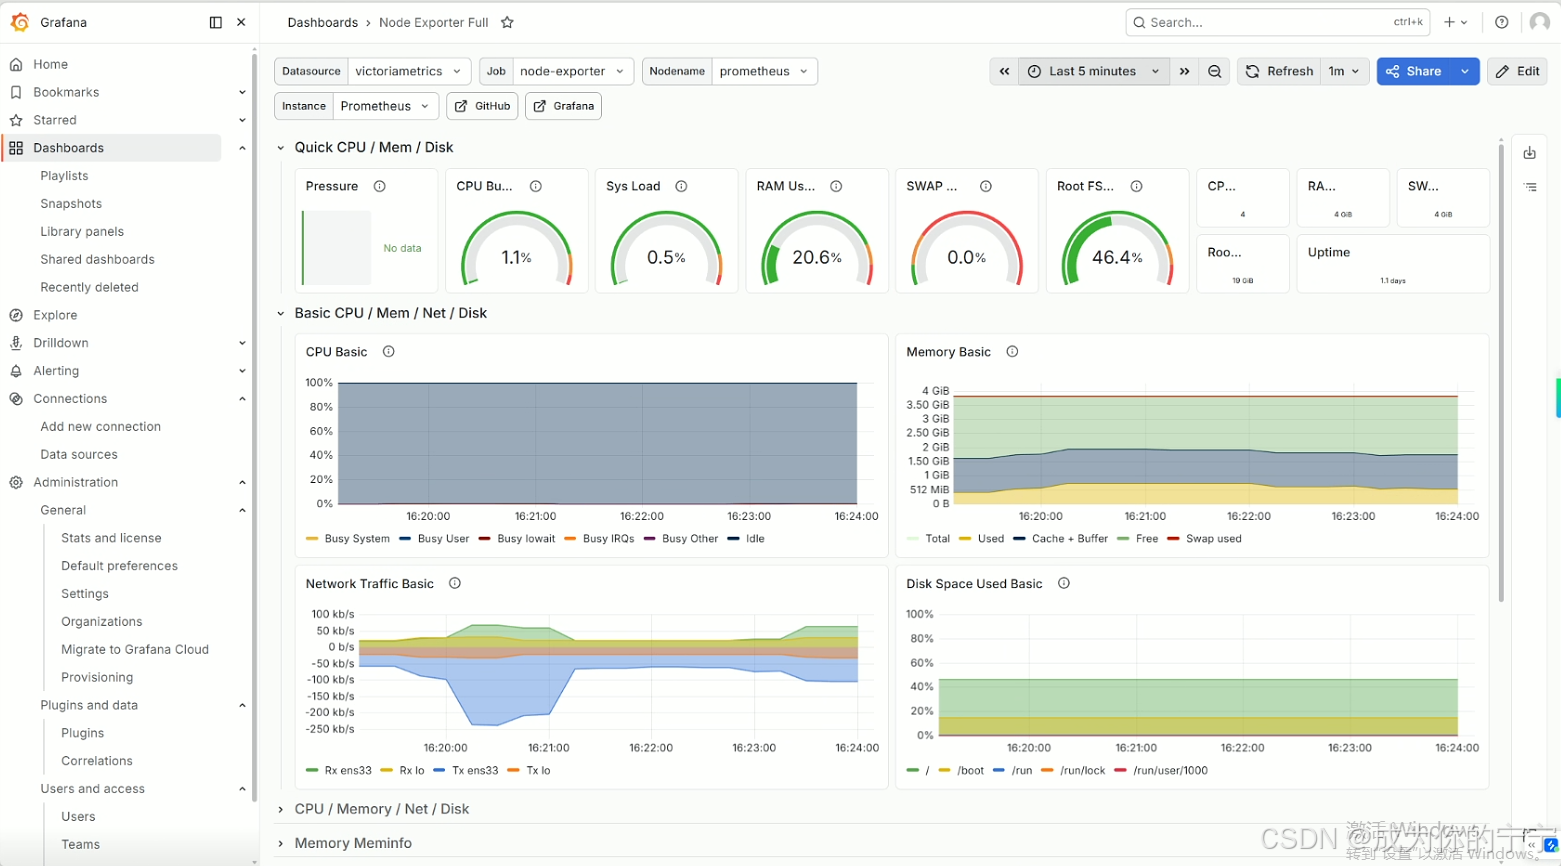Expand the Drilldown section chevron
The height and width of the screenshot is (866, 1561).
point(242,343)
